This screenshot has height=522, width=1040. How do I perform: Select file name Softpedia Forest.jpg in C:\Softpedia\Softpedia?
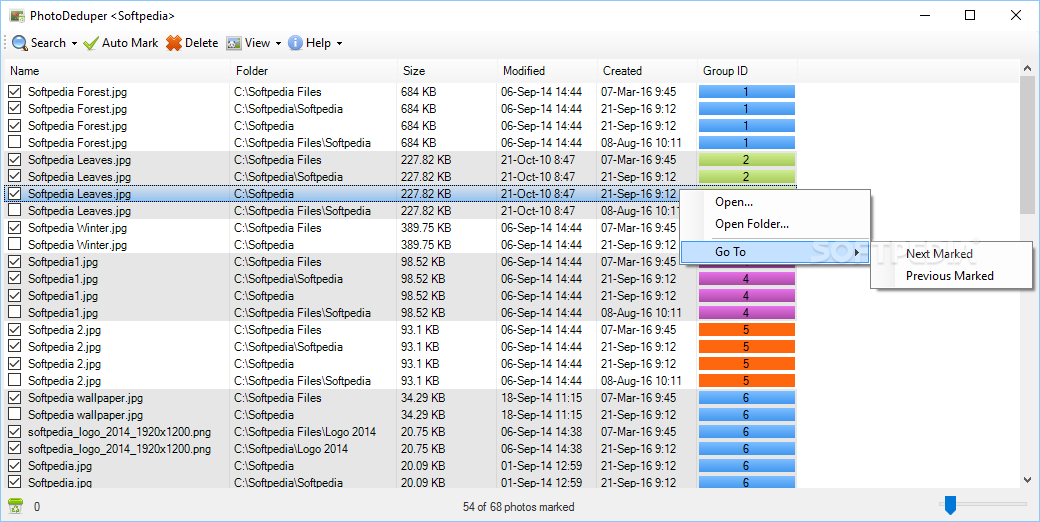[x=77, y=109]
